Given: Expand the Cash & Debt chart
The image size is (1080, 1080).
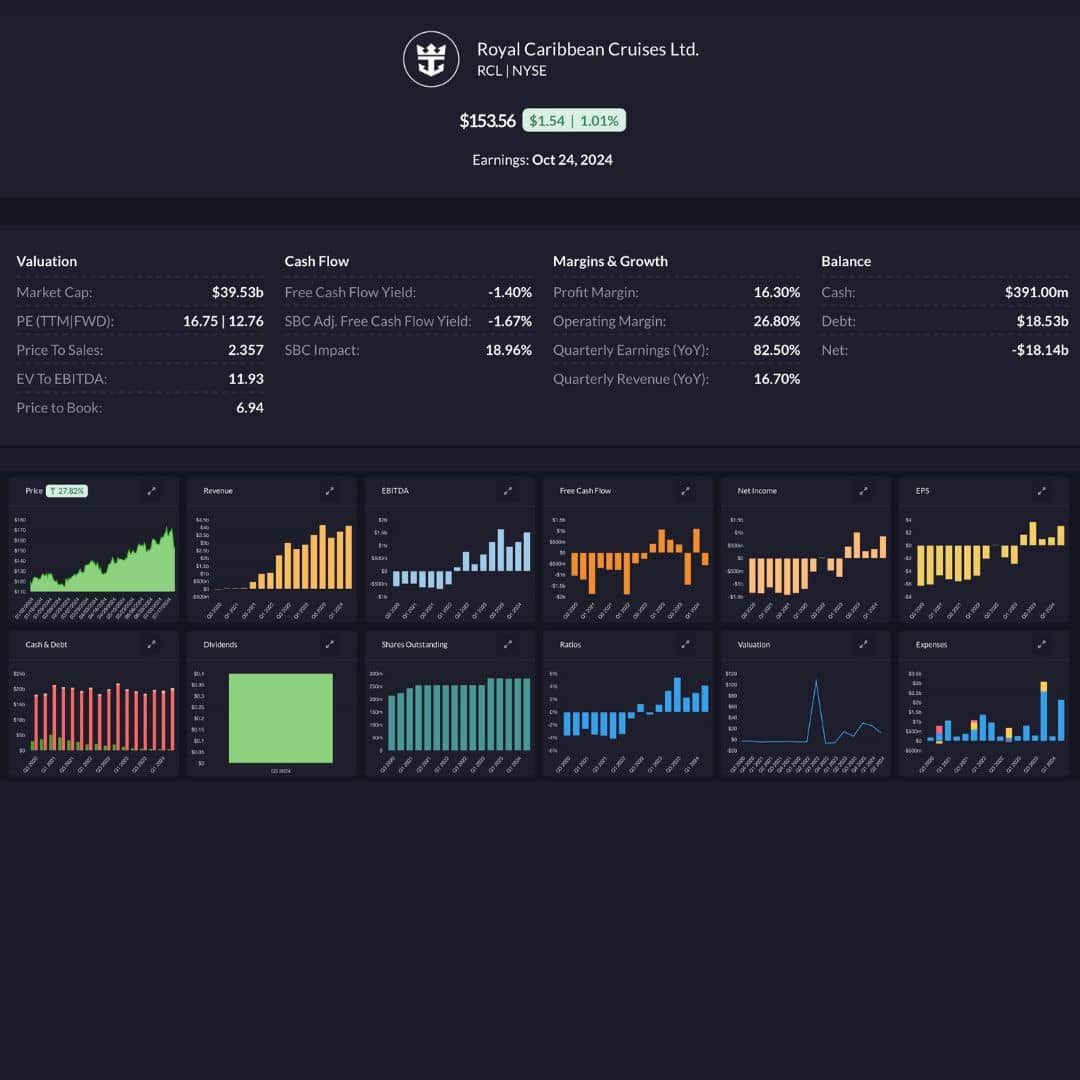Looking at the screenshot, I should pyautogui.click(x=152, y=645).
